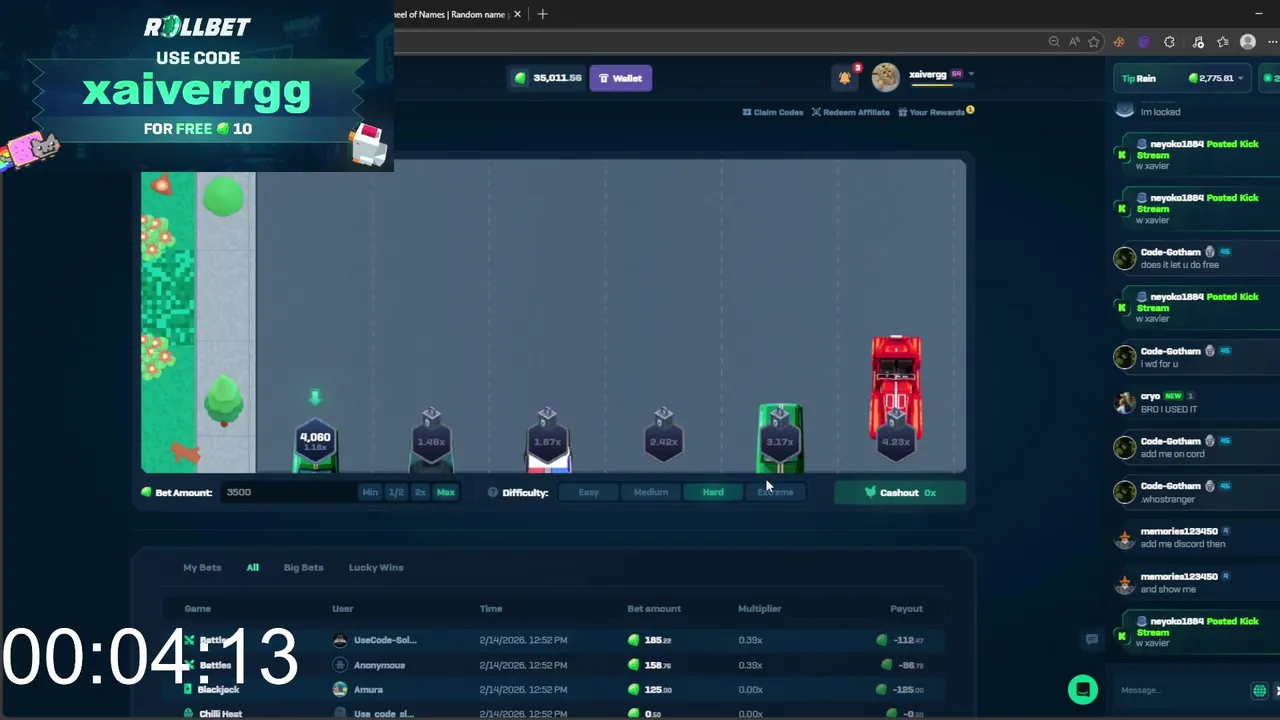Click Code-Gotham avatar beside '.whostranger'

pyautogui.click(x=1124, y=491)
